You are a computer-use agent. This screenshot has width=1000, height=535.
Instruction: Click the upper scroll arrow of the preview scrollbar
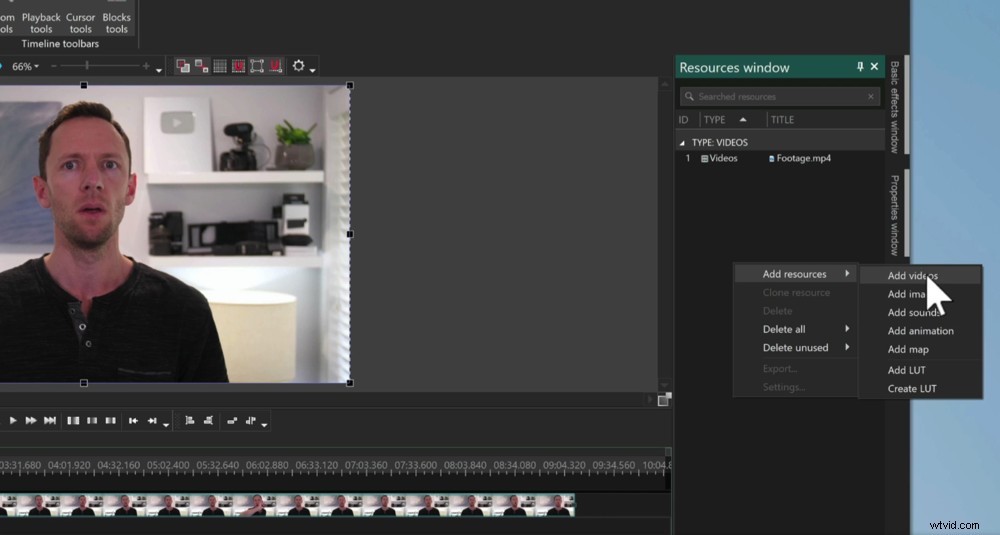[664, 84]
